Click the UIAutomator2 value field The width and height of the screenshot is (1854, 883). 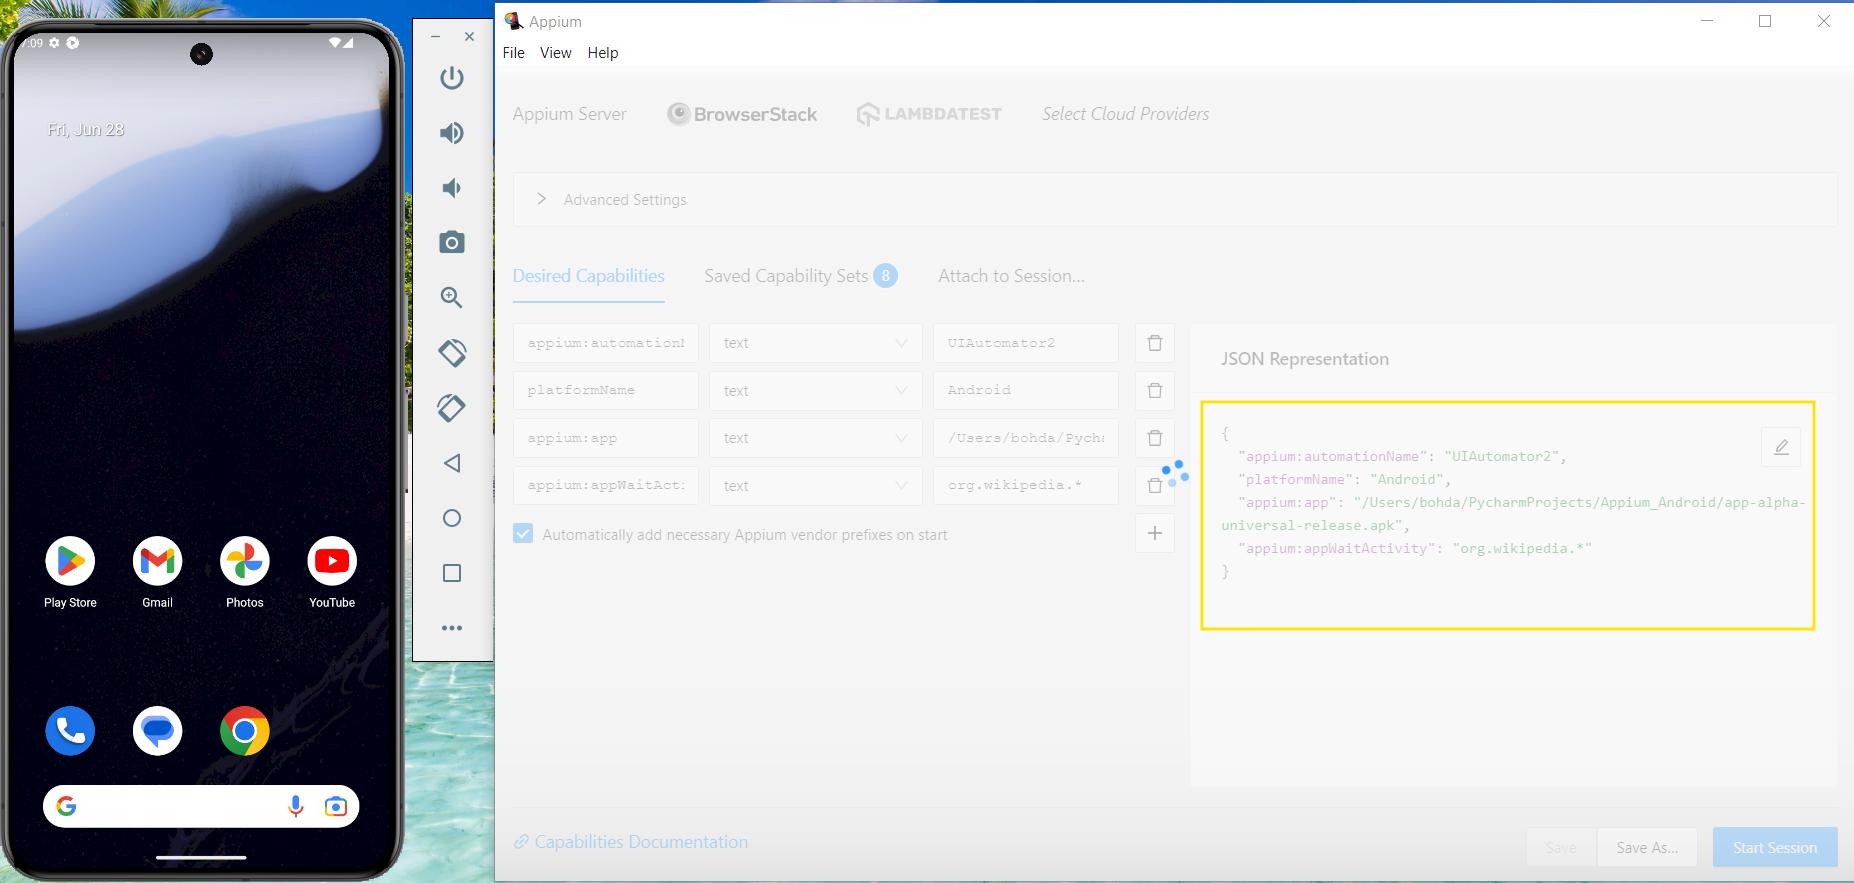coord(1026,343)
